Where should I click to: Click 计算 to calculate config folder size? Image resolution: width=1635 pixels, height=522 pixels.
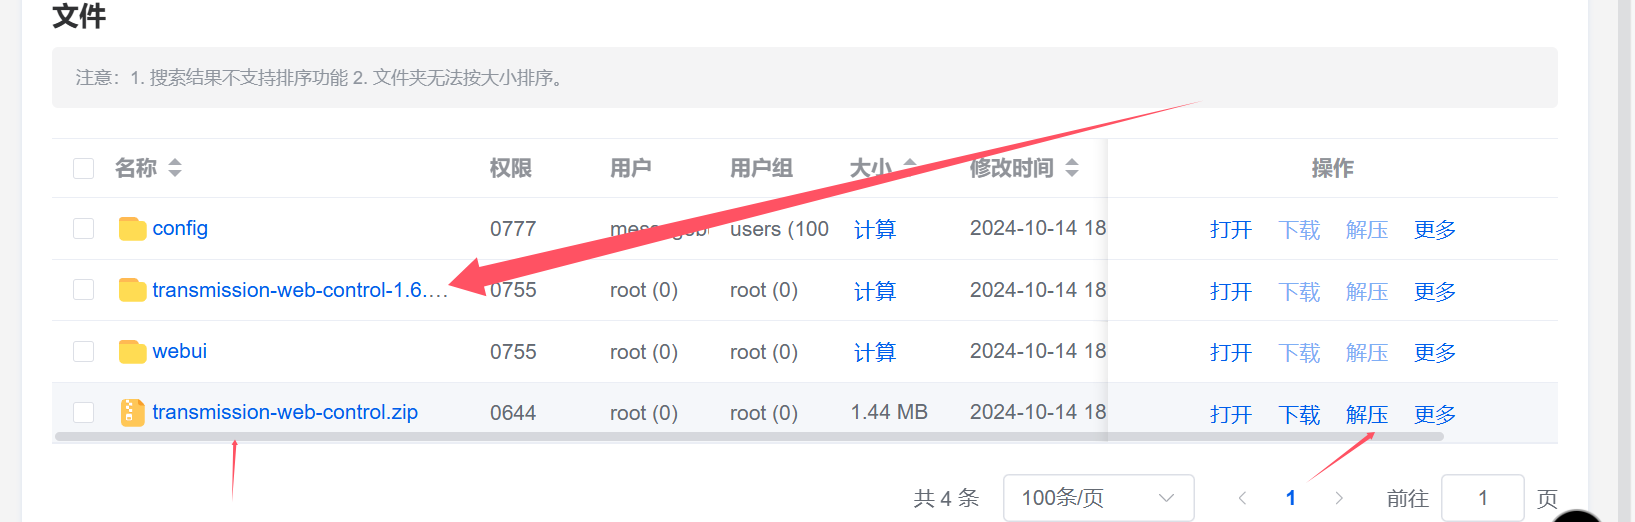[x=875, y=230]
